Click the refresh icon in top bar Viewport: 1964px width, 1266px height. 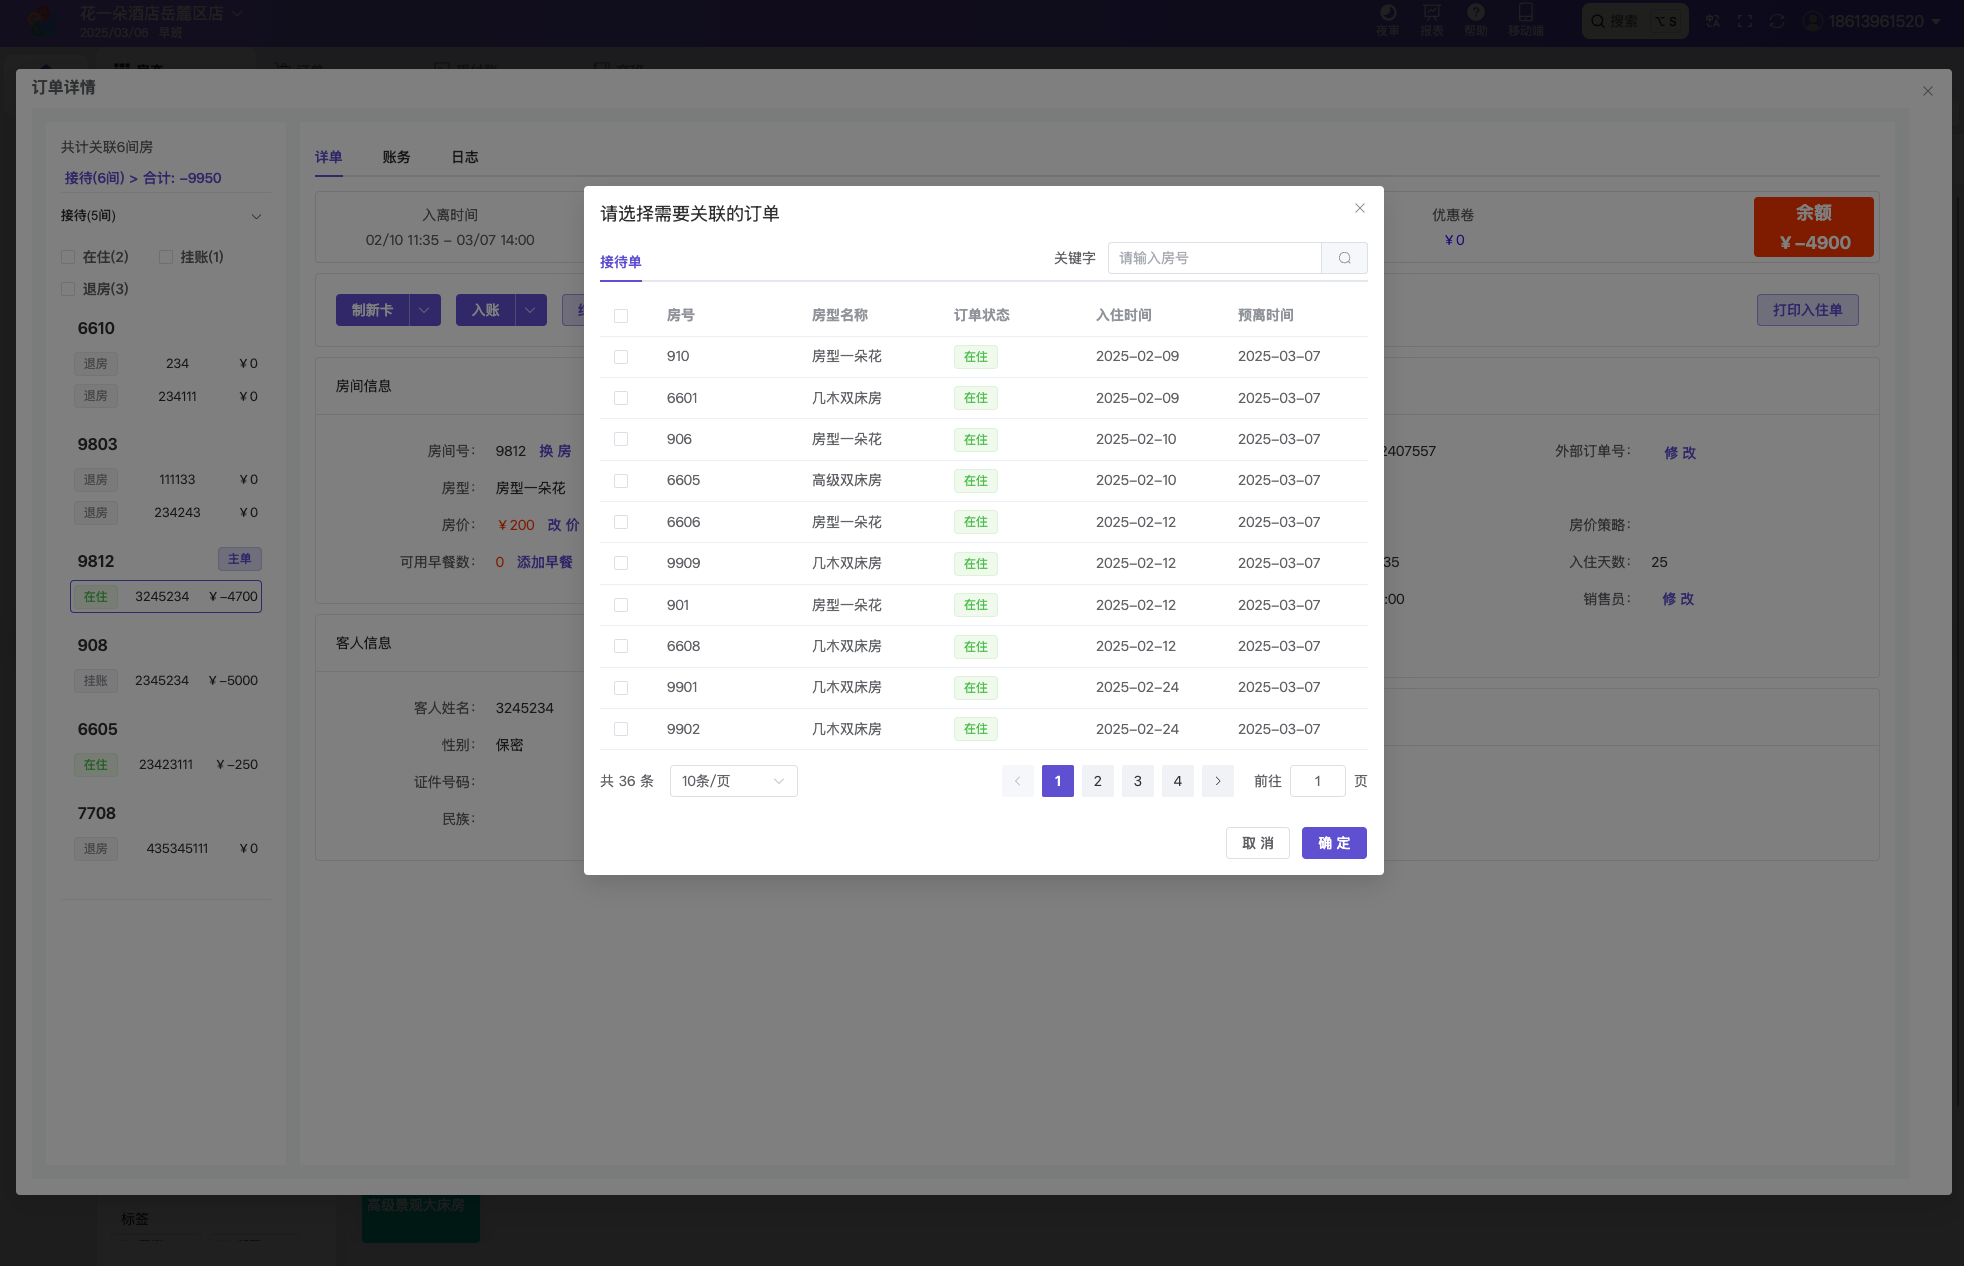(1777, 21)
